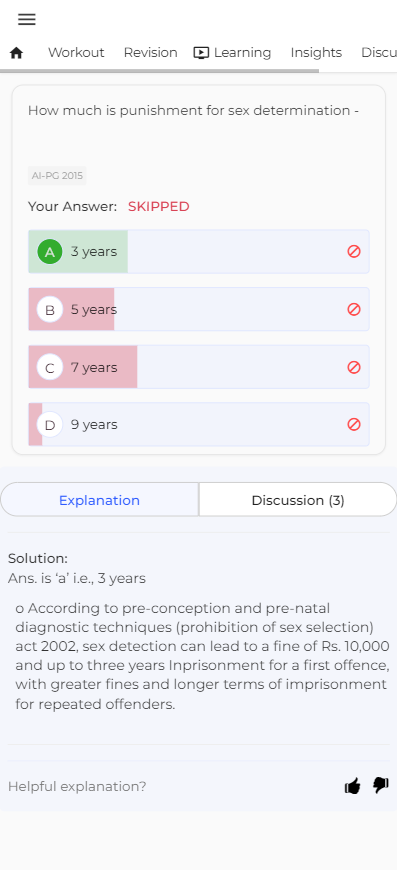Click the 7 years answer bar
397x870 pixels.
199,367
